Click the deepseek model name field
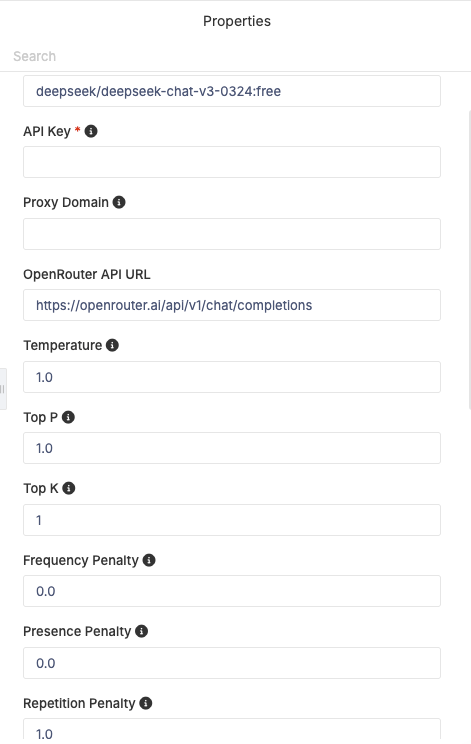 [232, 91]
